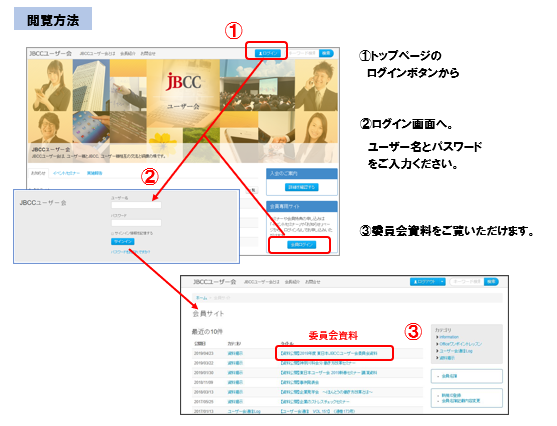Click the サインイン button

123,242
